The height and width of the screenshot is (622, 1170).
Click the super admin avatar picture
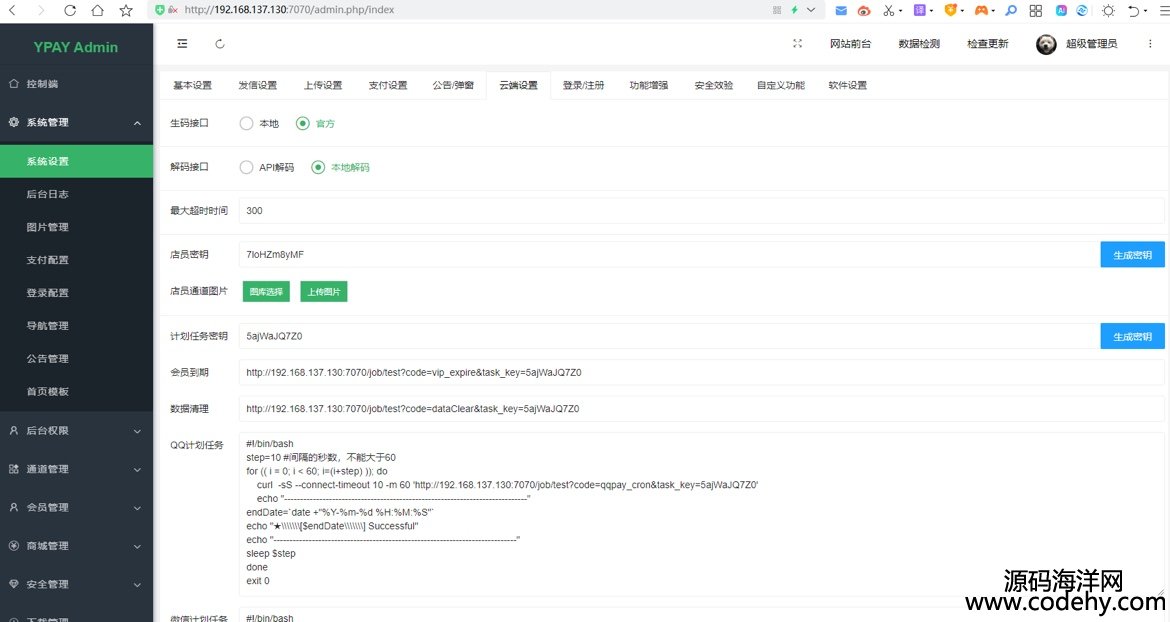[x=1046, y=44]
